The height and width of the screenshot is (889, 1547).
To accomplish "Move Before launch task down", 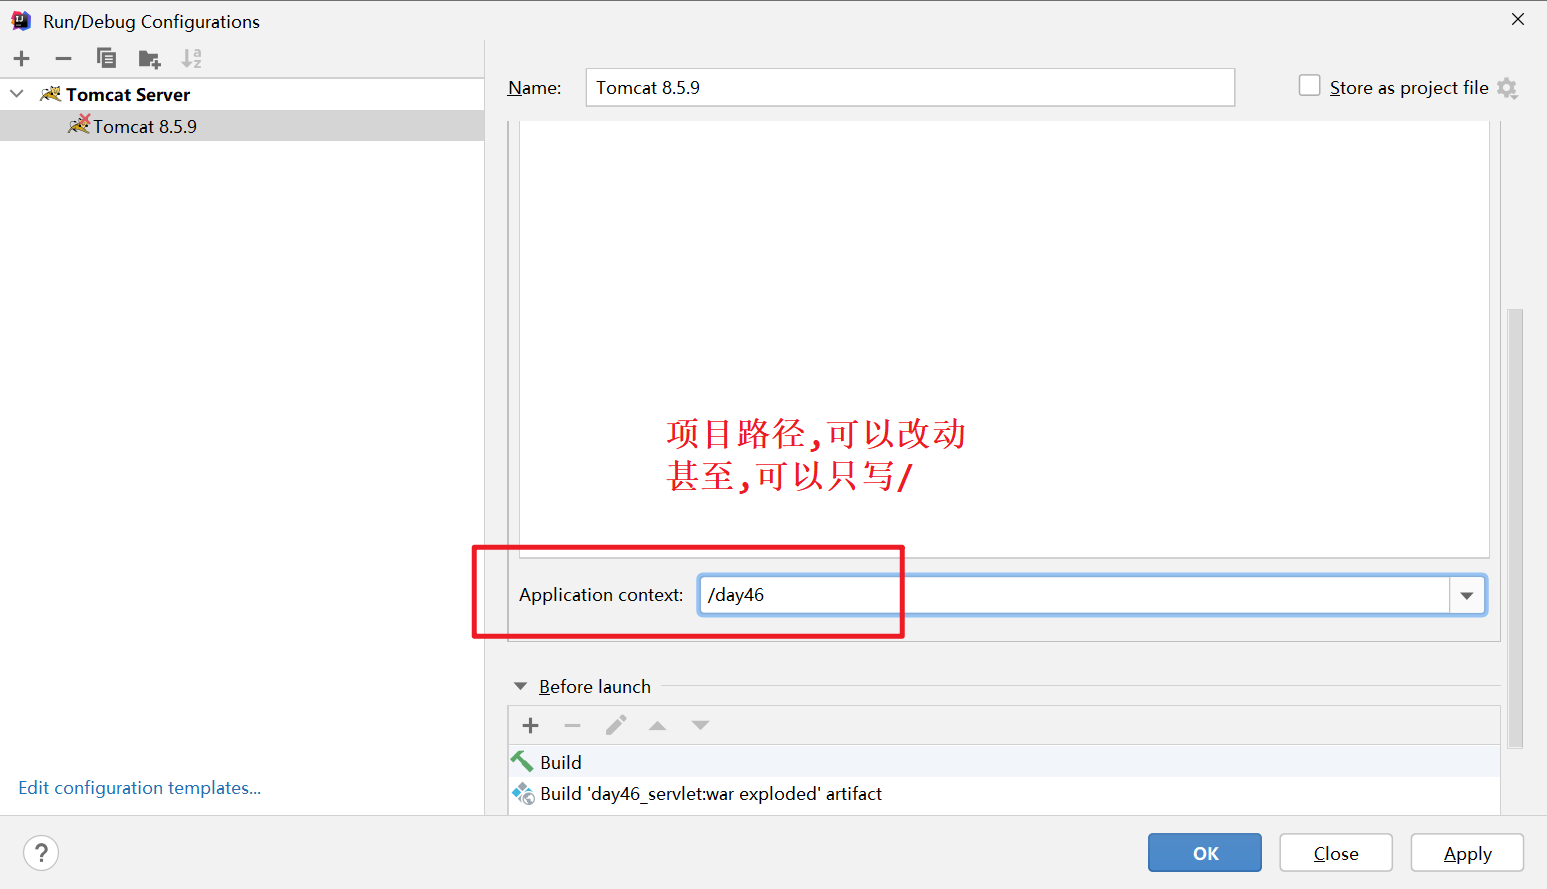I will tap(700, 726).
